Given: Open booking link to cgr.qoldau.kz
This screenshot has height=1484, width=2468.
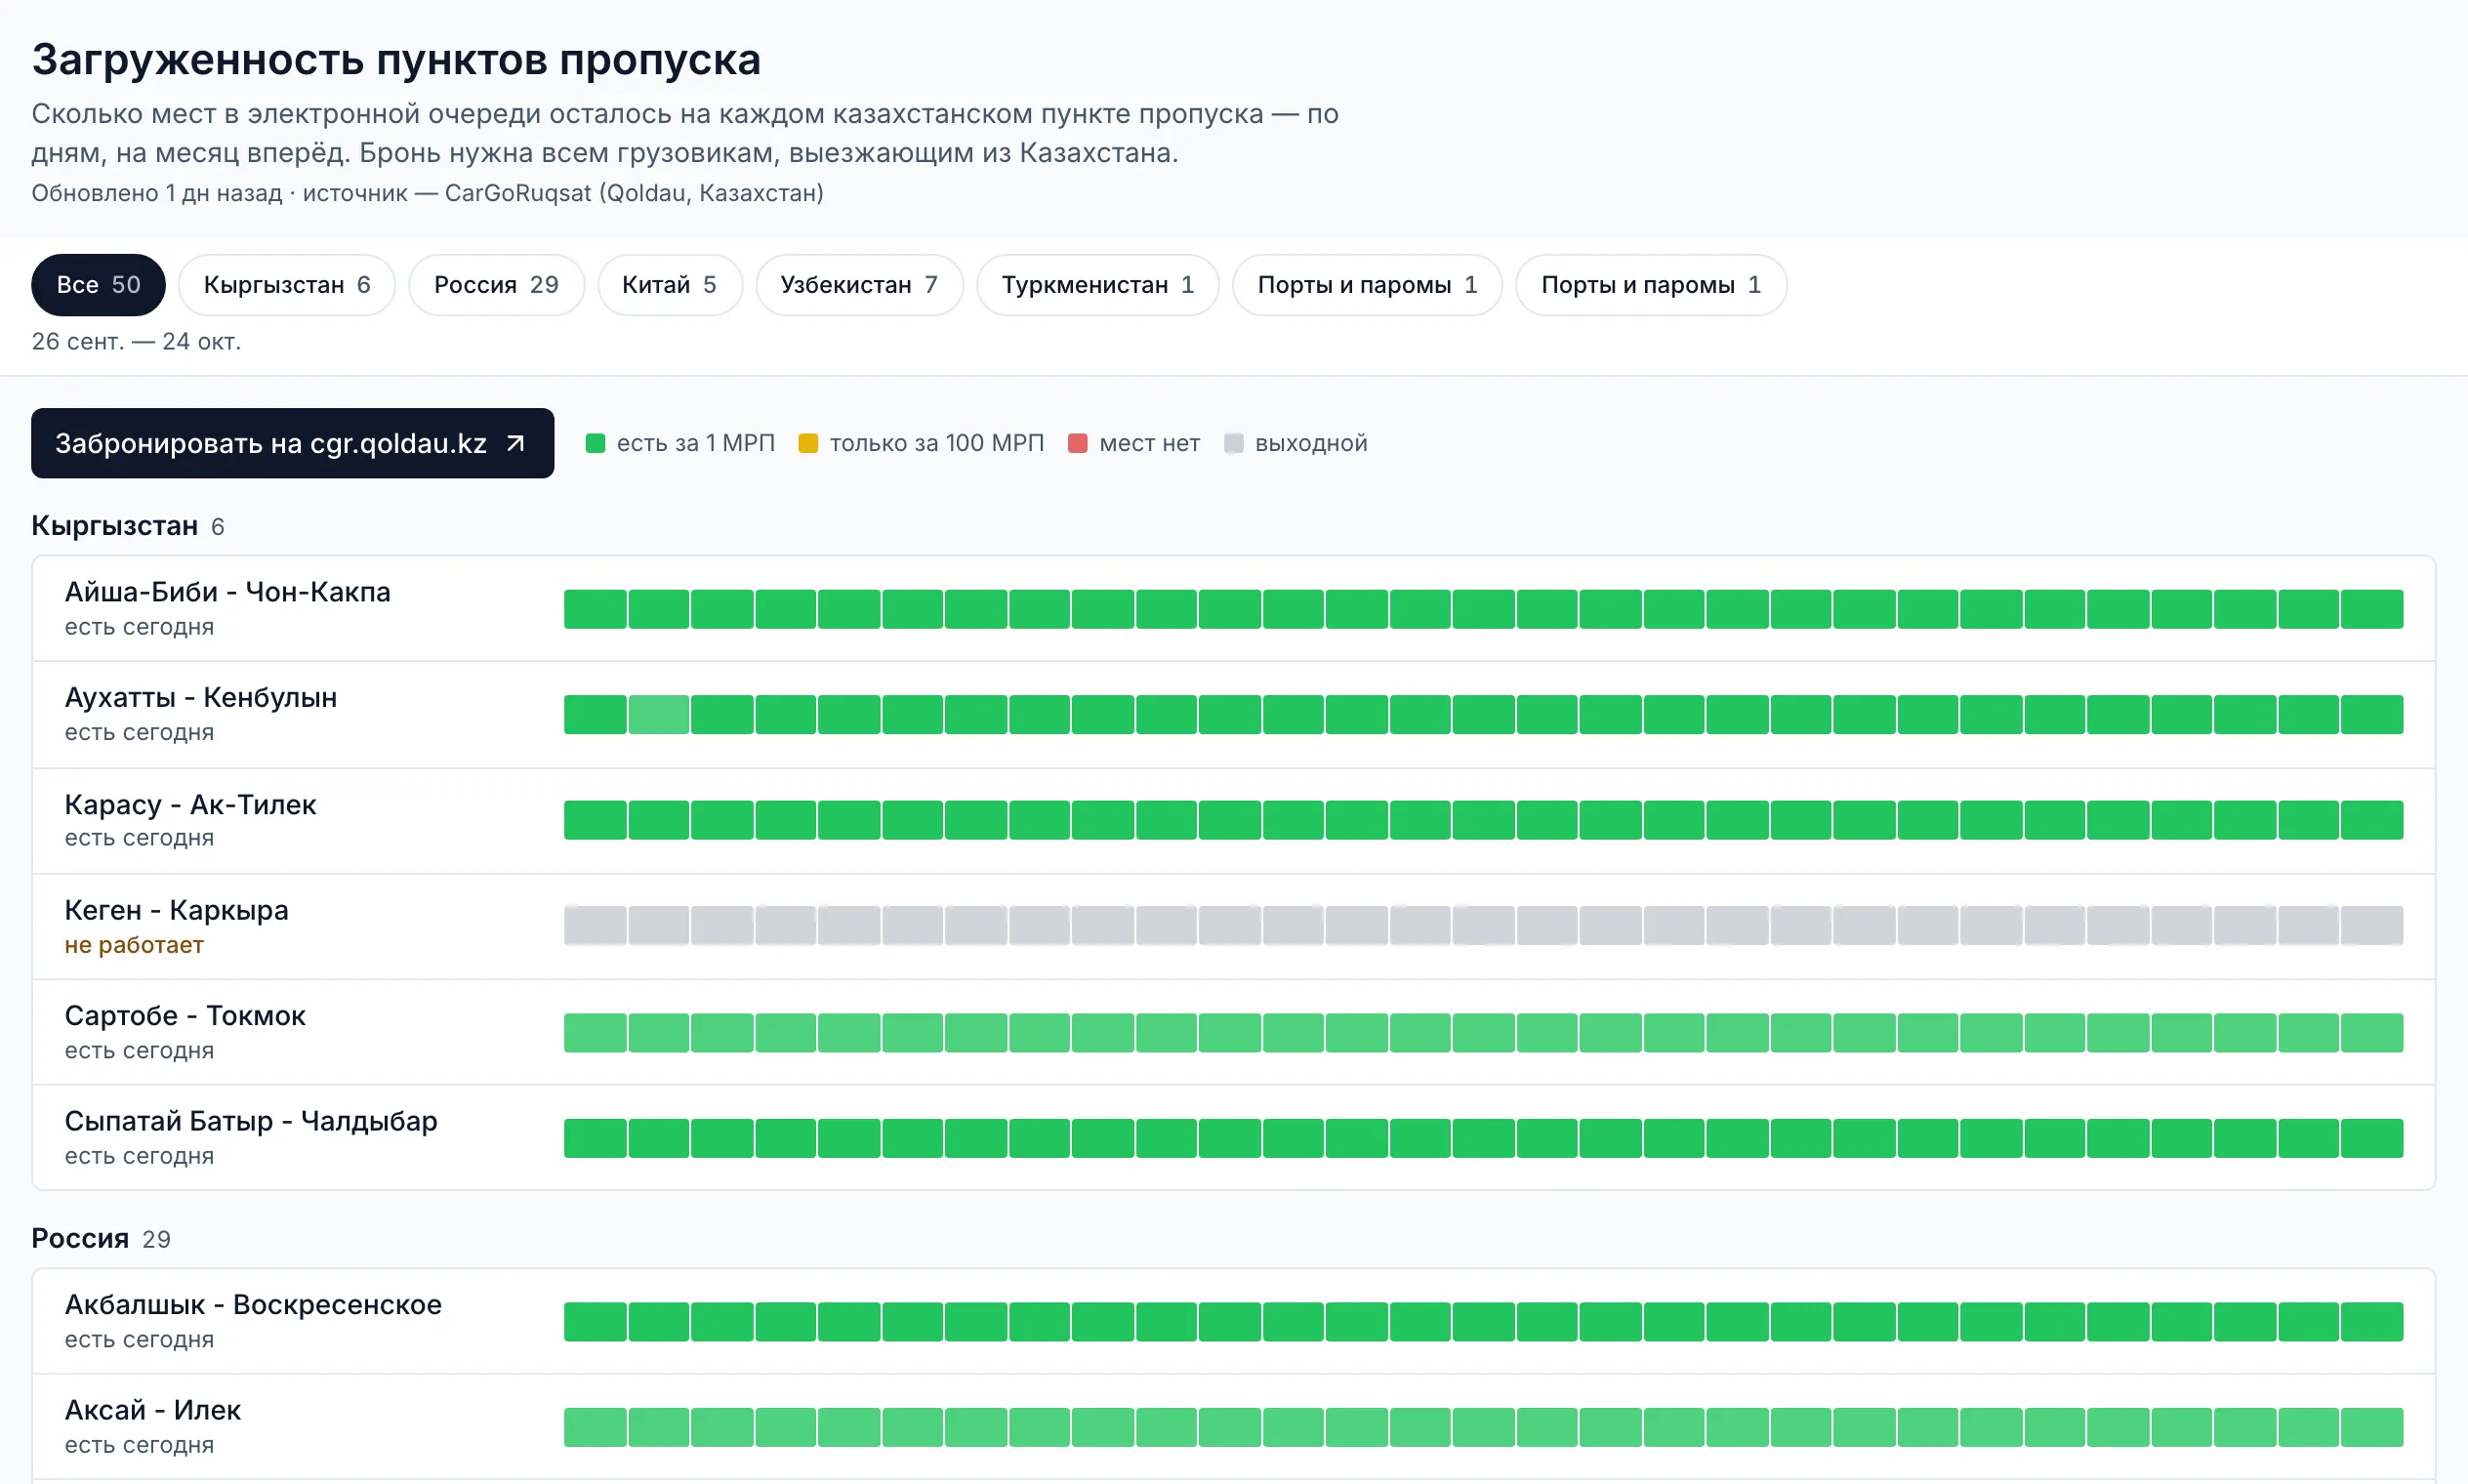Looking at the screenshot, I should pos(292,443).
